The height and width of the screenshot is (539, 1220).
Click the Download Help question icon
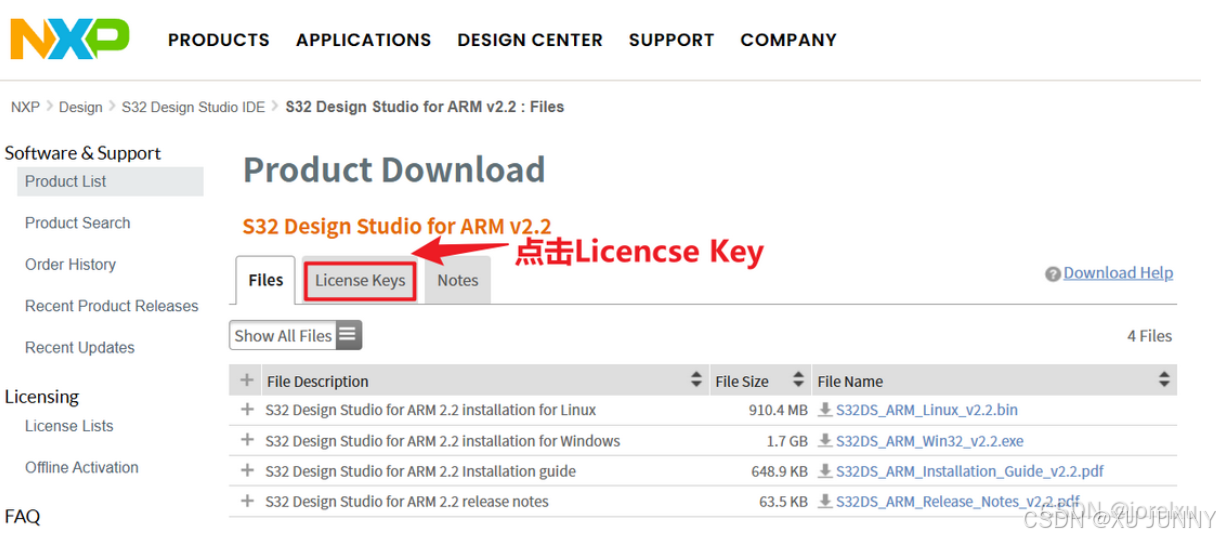(1053, 274)
